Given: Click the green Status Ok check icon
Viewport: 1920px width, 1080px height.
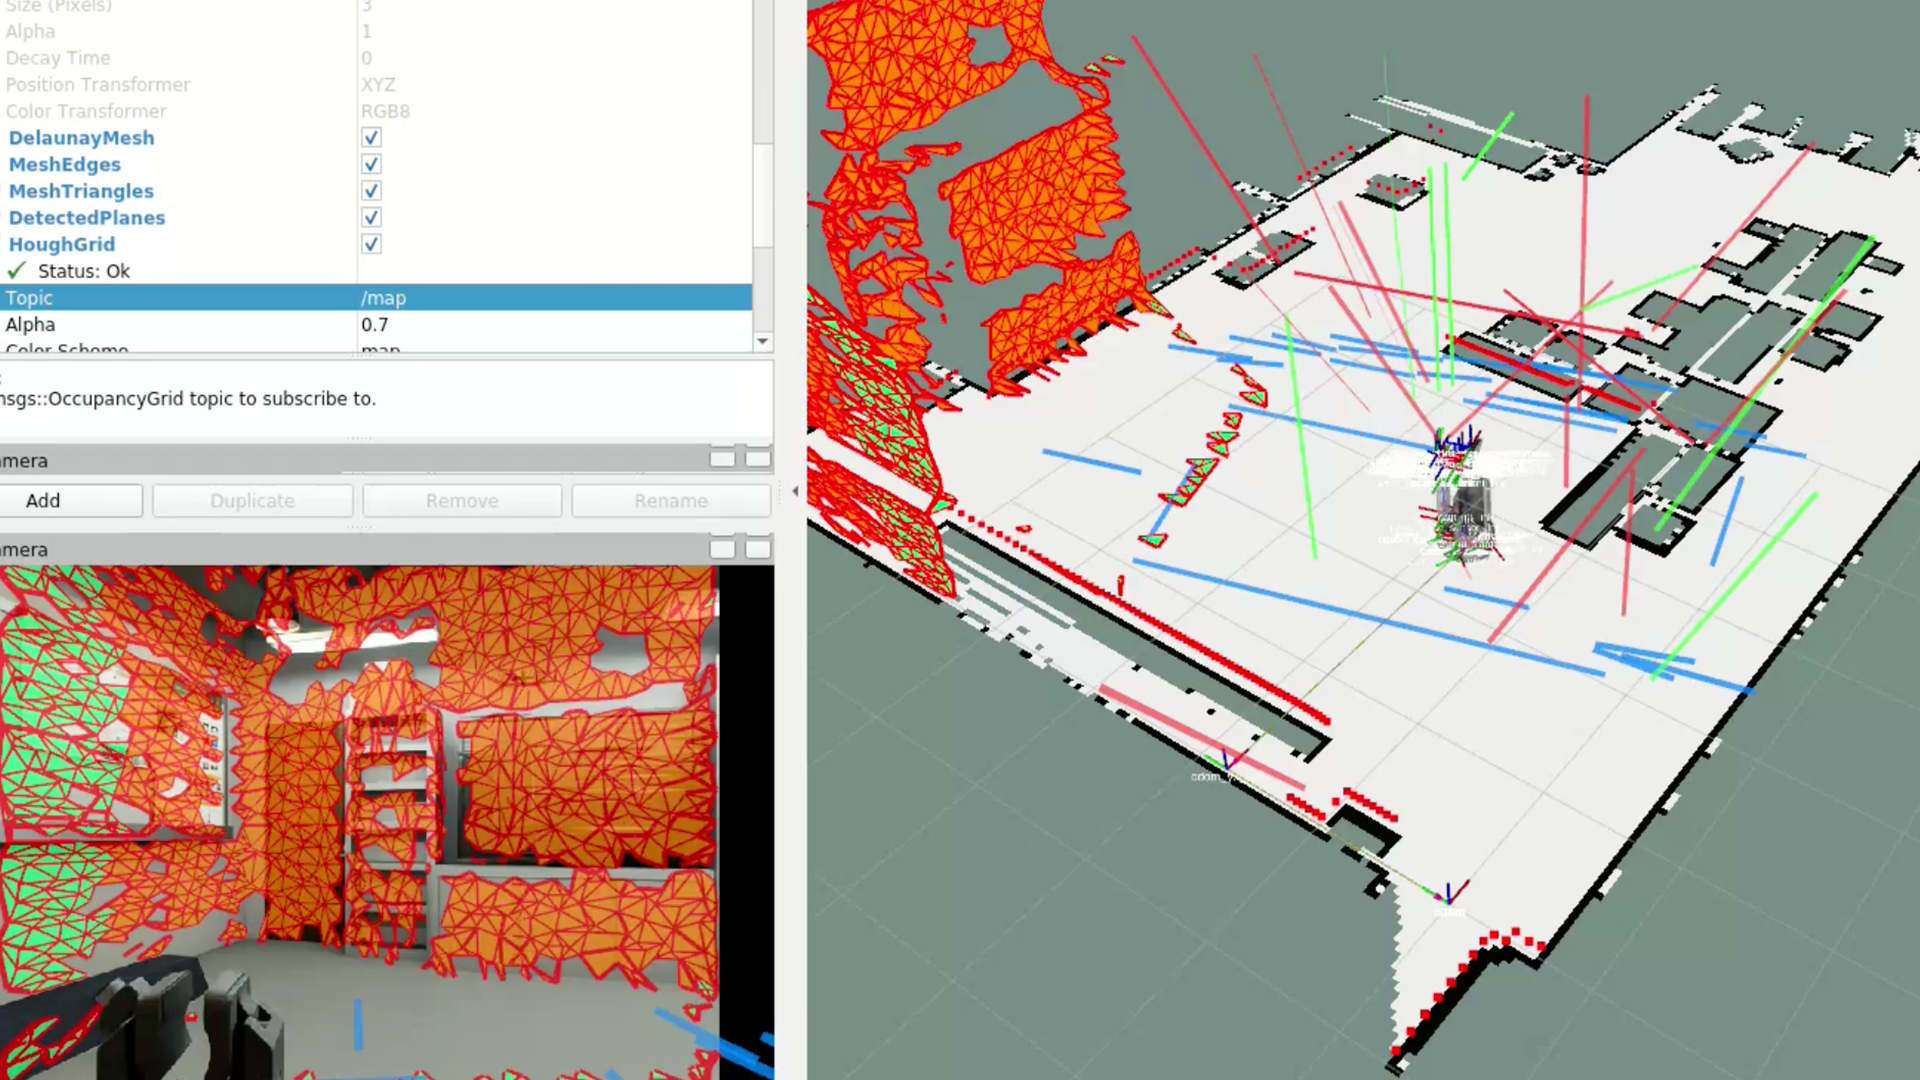Looking at the screenshot, I should [16, 270].
